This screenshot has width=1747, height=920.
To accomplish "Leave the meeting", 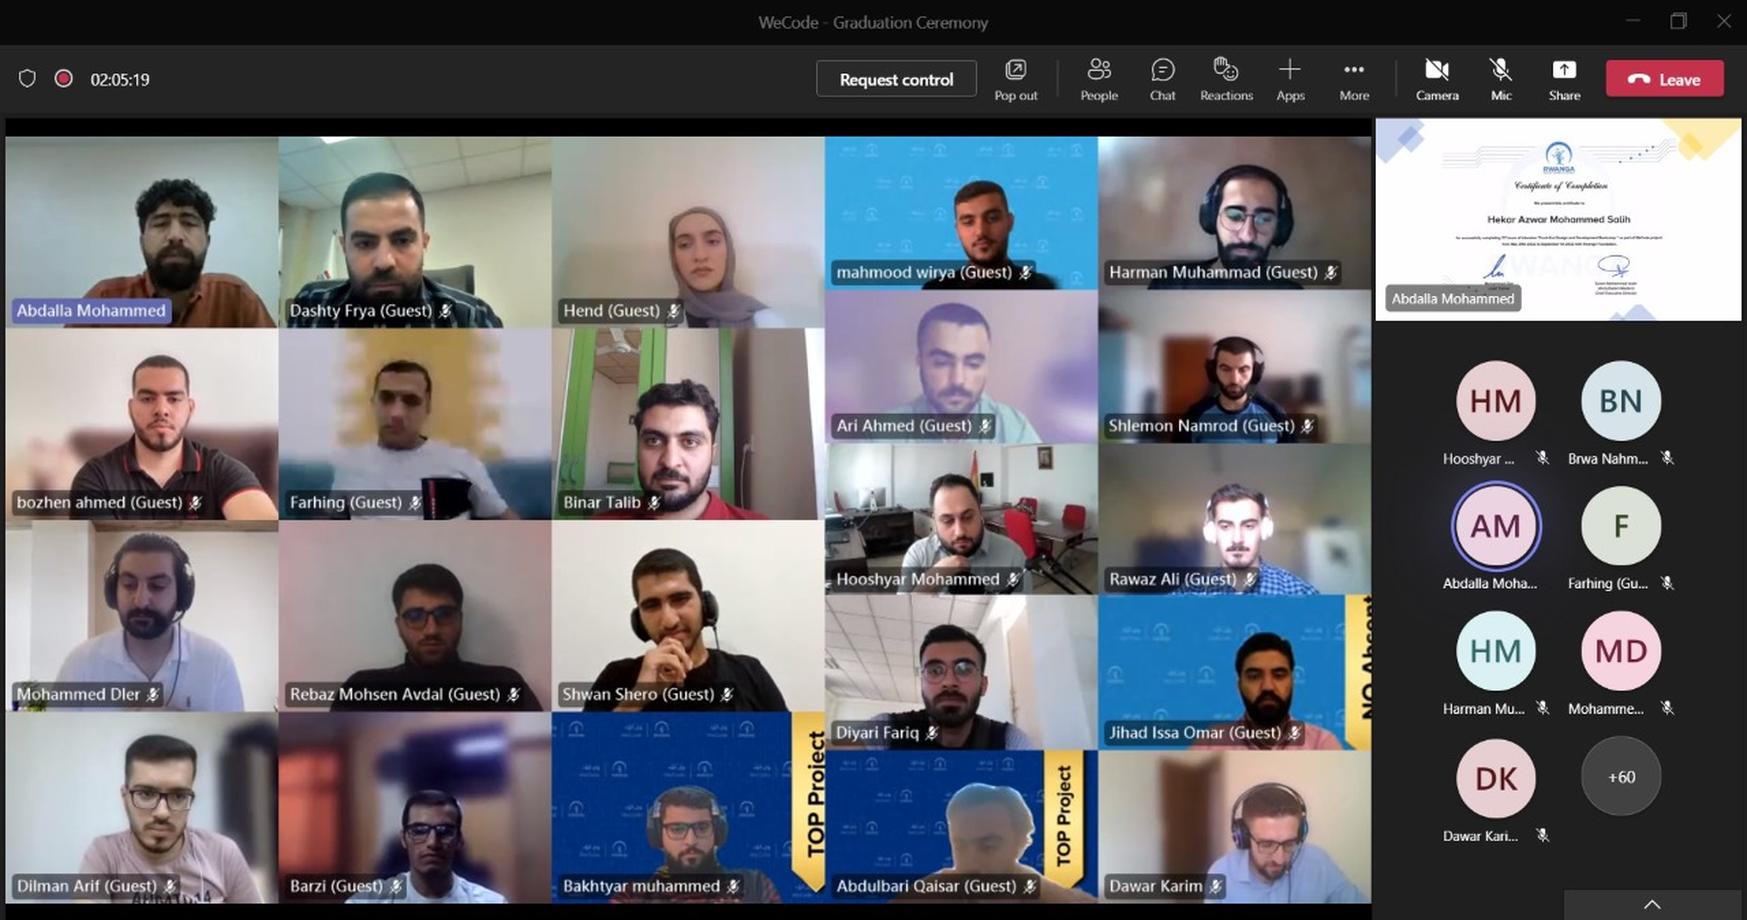I will pos(1664,79).
